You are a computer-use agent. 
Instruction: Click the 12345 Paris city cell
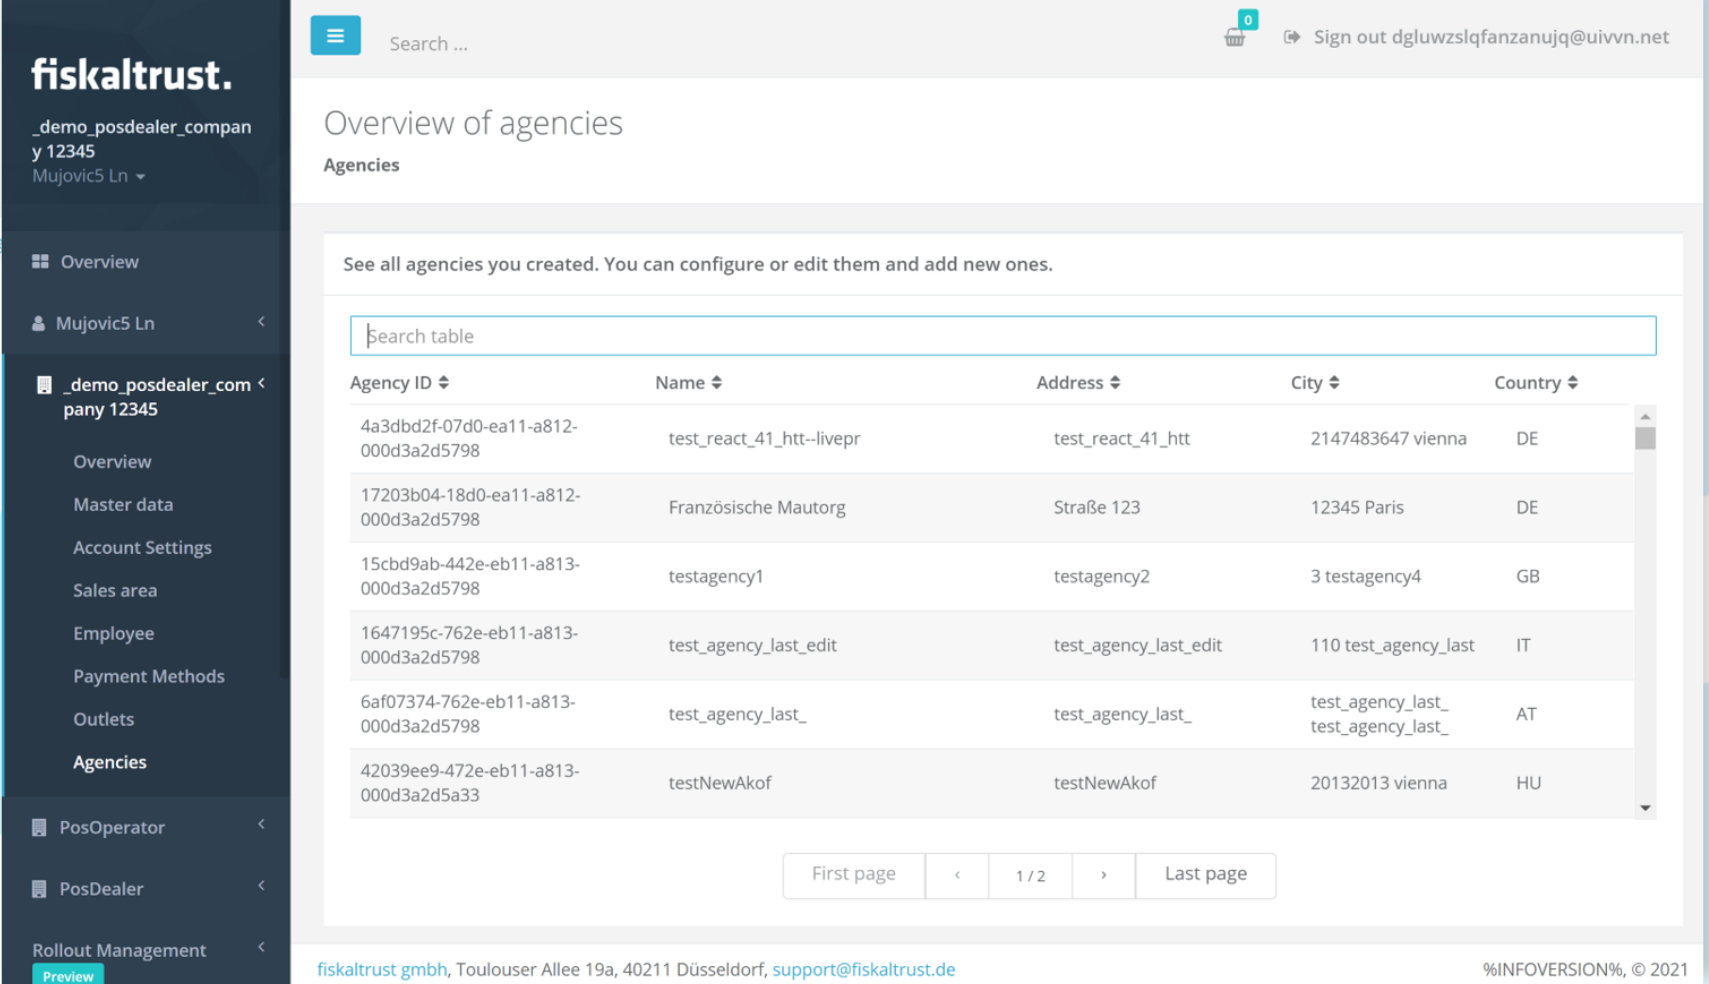(1357, 508)
